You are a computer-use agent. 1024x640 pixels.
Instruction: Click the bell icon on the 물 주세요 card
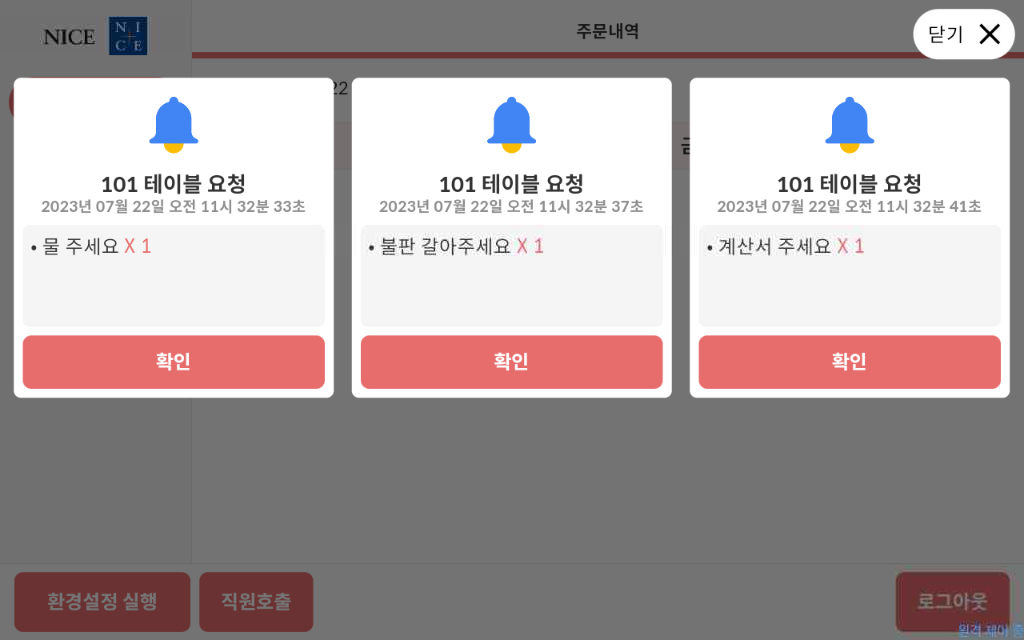click(173, 125)
